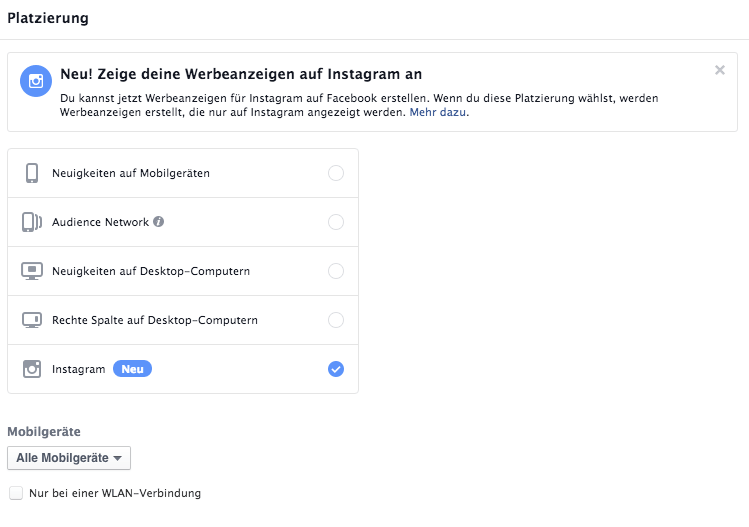Show Audience Network info tooltip icon
The width and height of the screenshot is (749, 527).
[x=159, y=222]
